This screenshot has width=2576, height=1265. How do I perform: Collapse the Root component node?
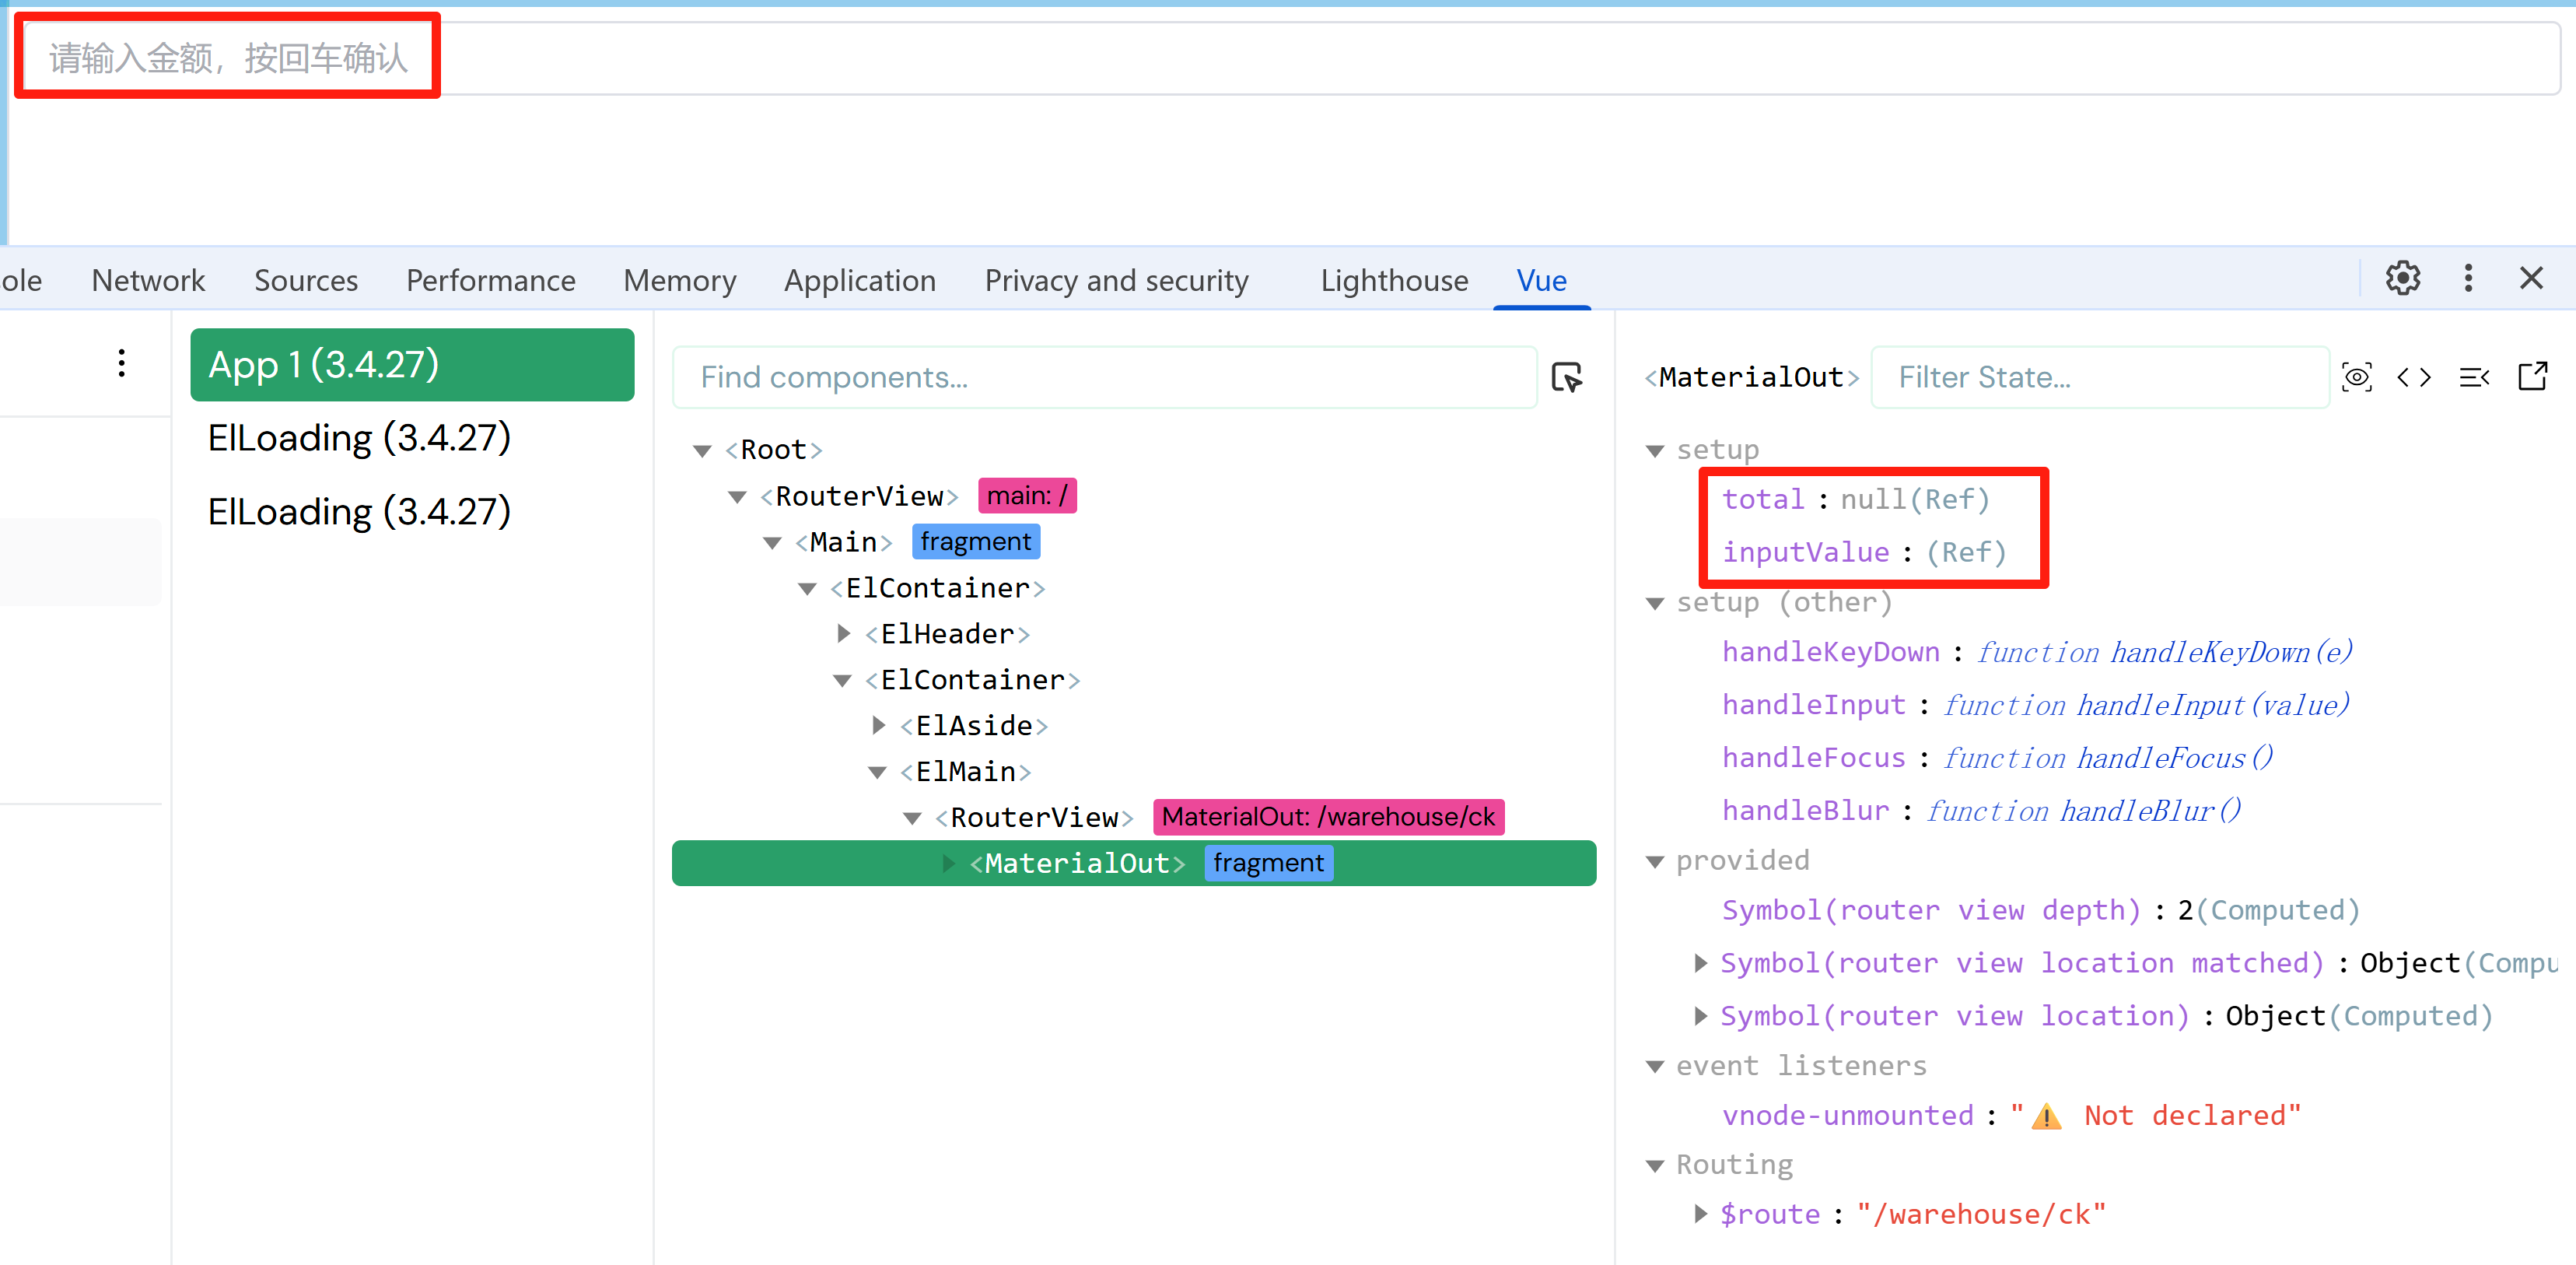click(x=702, y=451)
